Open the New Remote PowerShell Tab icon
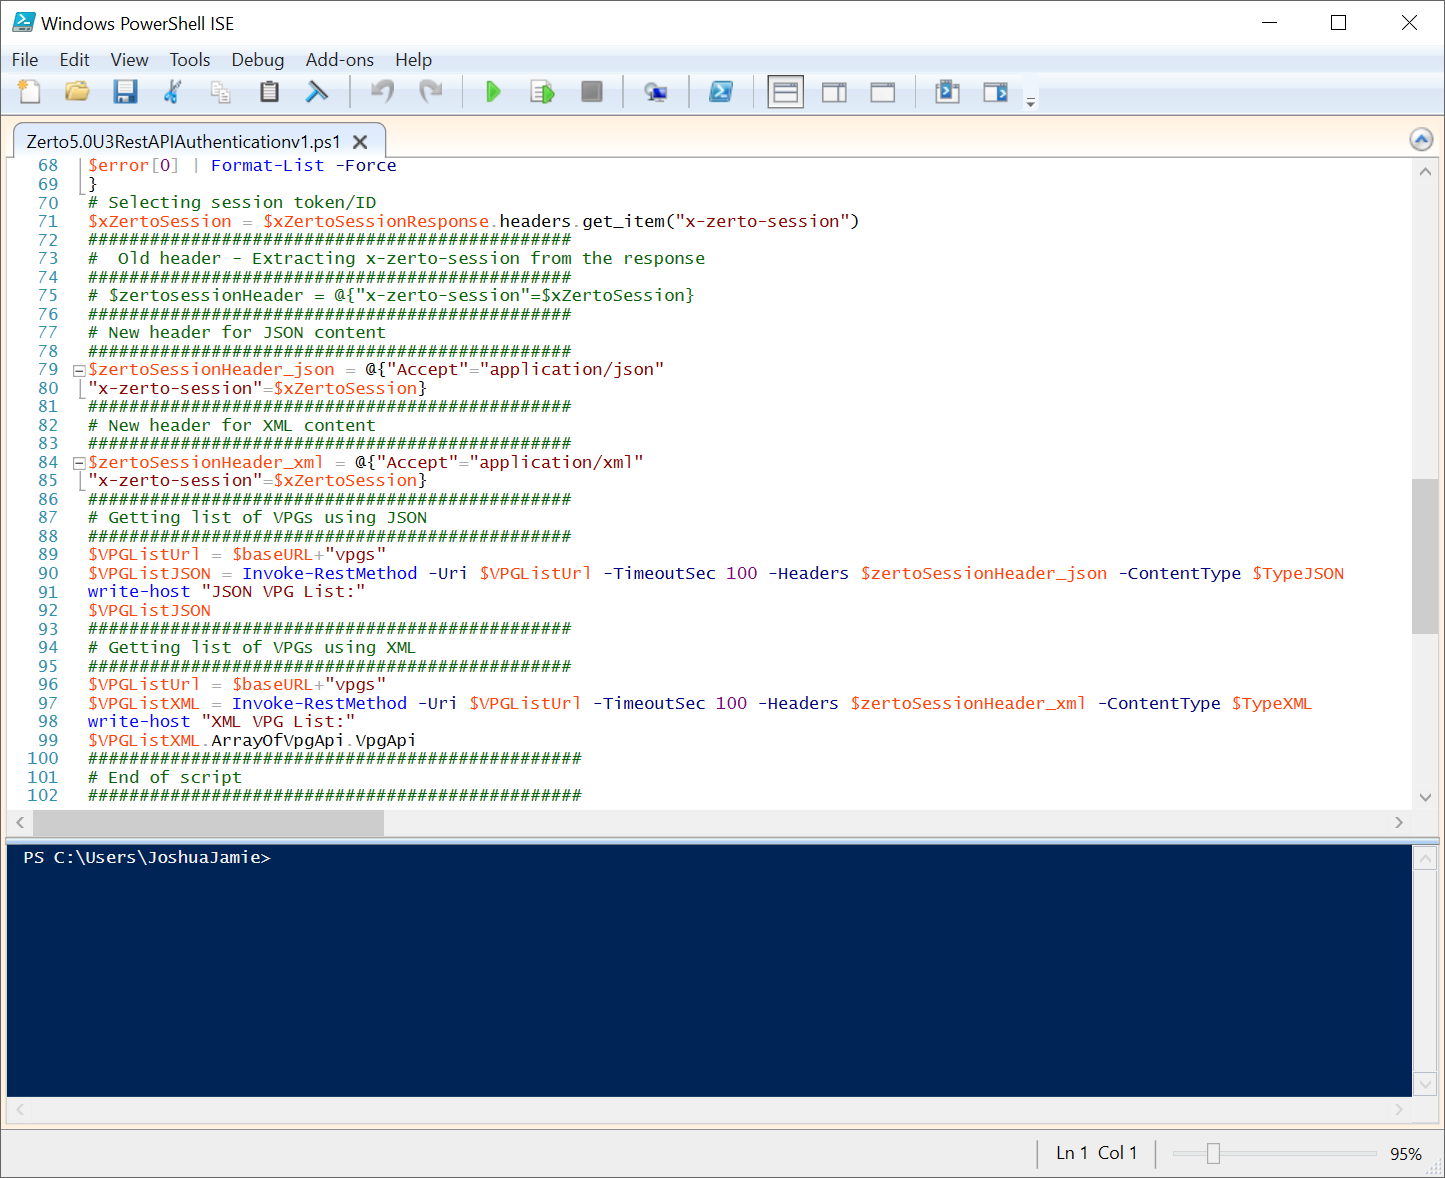Image resolution: width=1445 pixels, height=1178 pixels. [x=656, y=92]
